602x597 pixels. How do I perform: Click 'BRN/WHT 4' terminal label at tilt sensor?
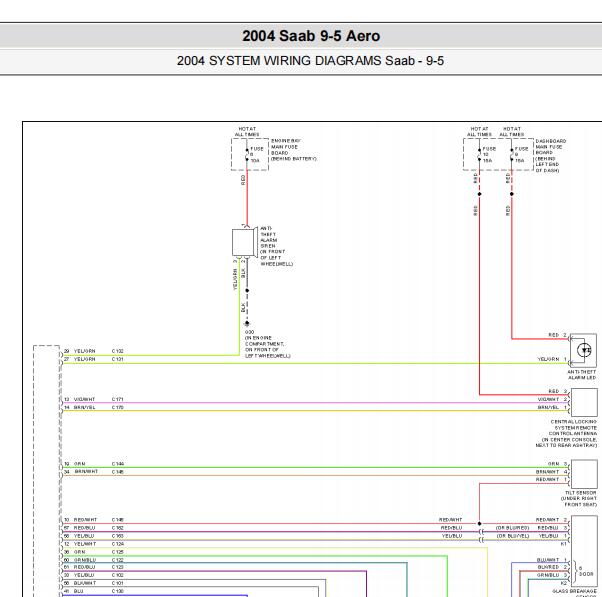tap(552, 471)
